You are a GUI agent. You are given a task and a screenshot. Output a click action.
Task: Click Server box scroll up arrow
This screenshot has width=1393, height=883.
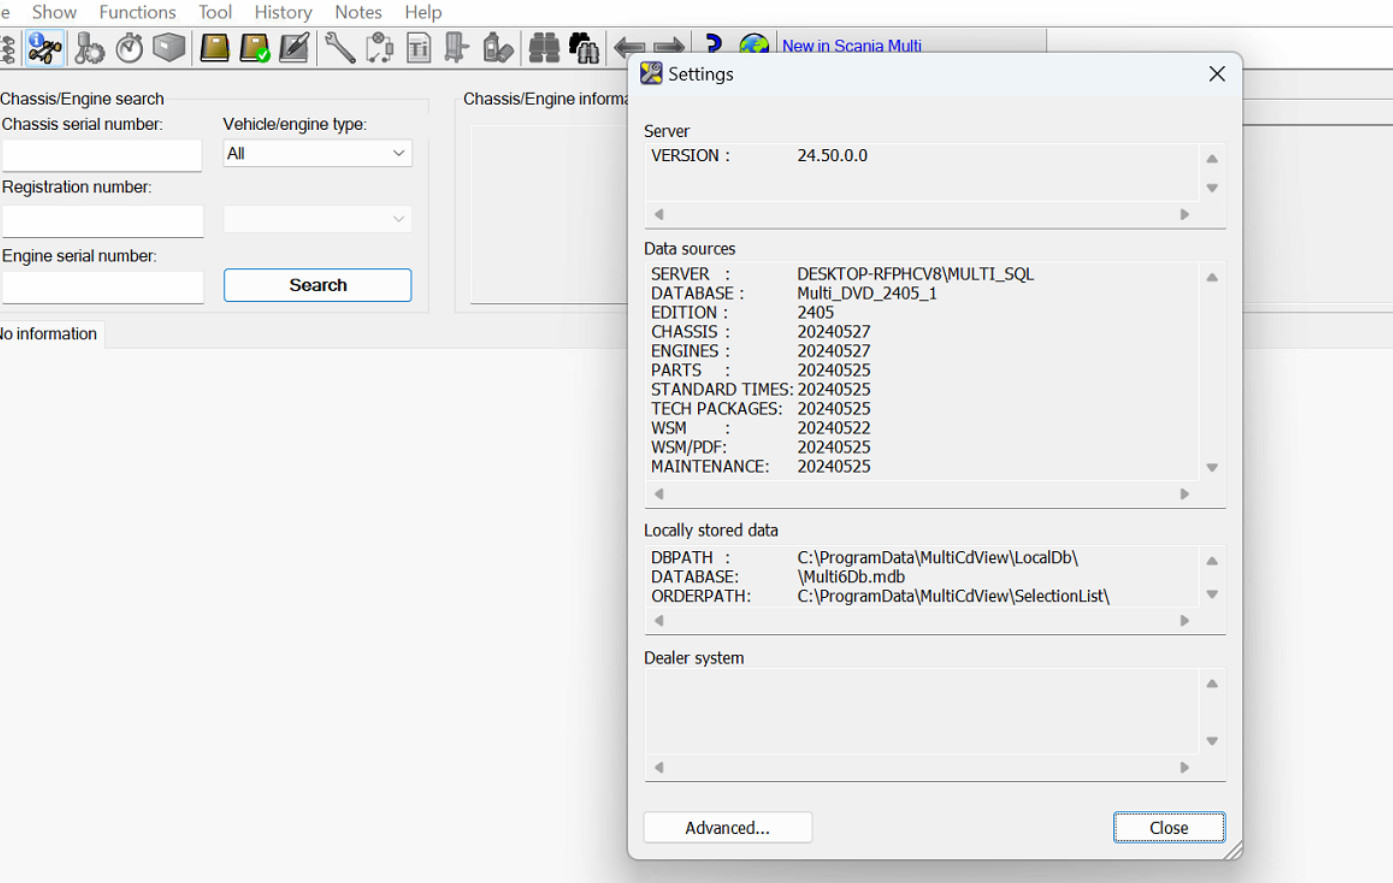[x=1212, y=159]
